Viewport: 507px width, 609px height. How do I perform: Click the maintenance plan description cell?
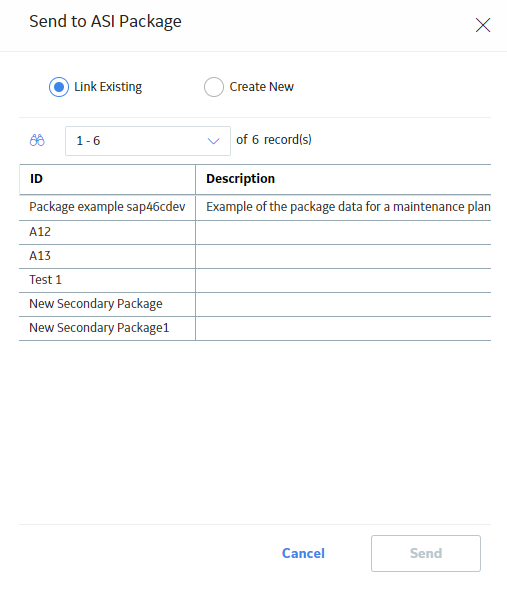(x=343, y=207)
